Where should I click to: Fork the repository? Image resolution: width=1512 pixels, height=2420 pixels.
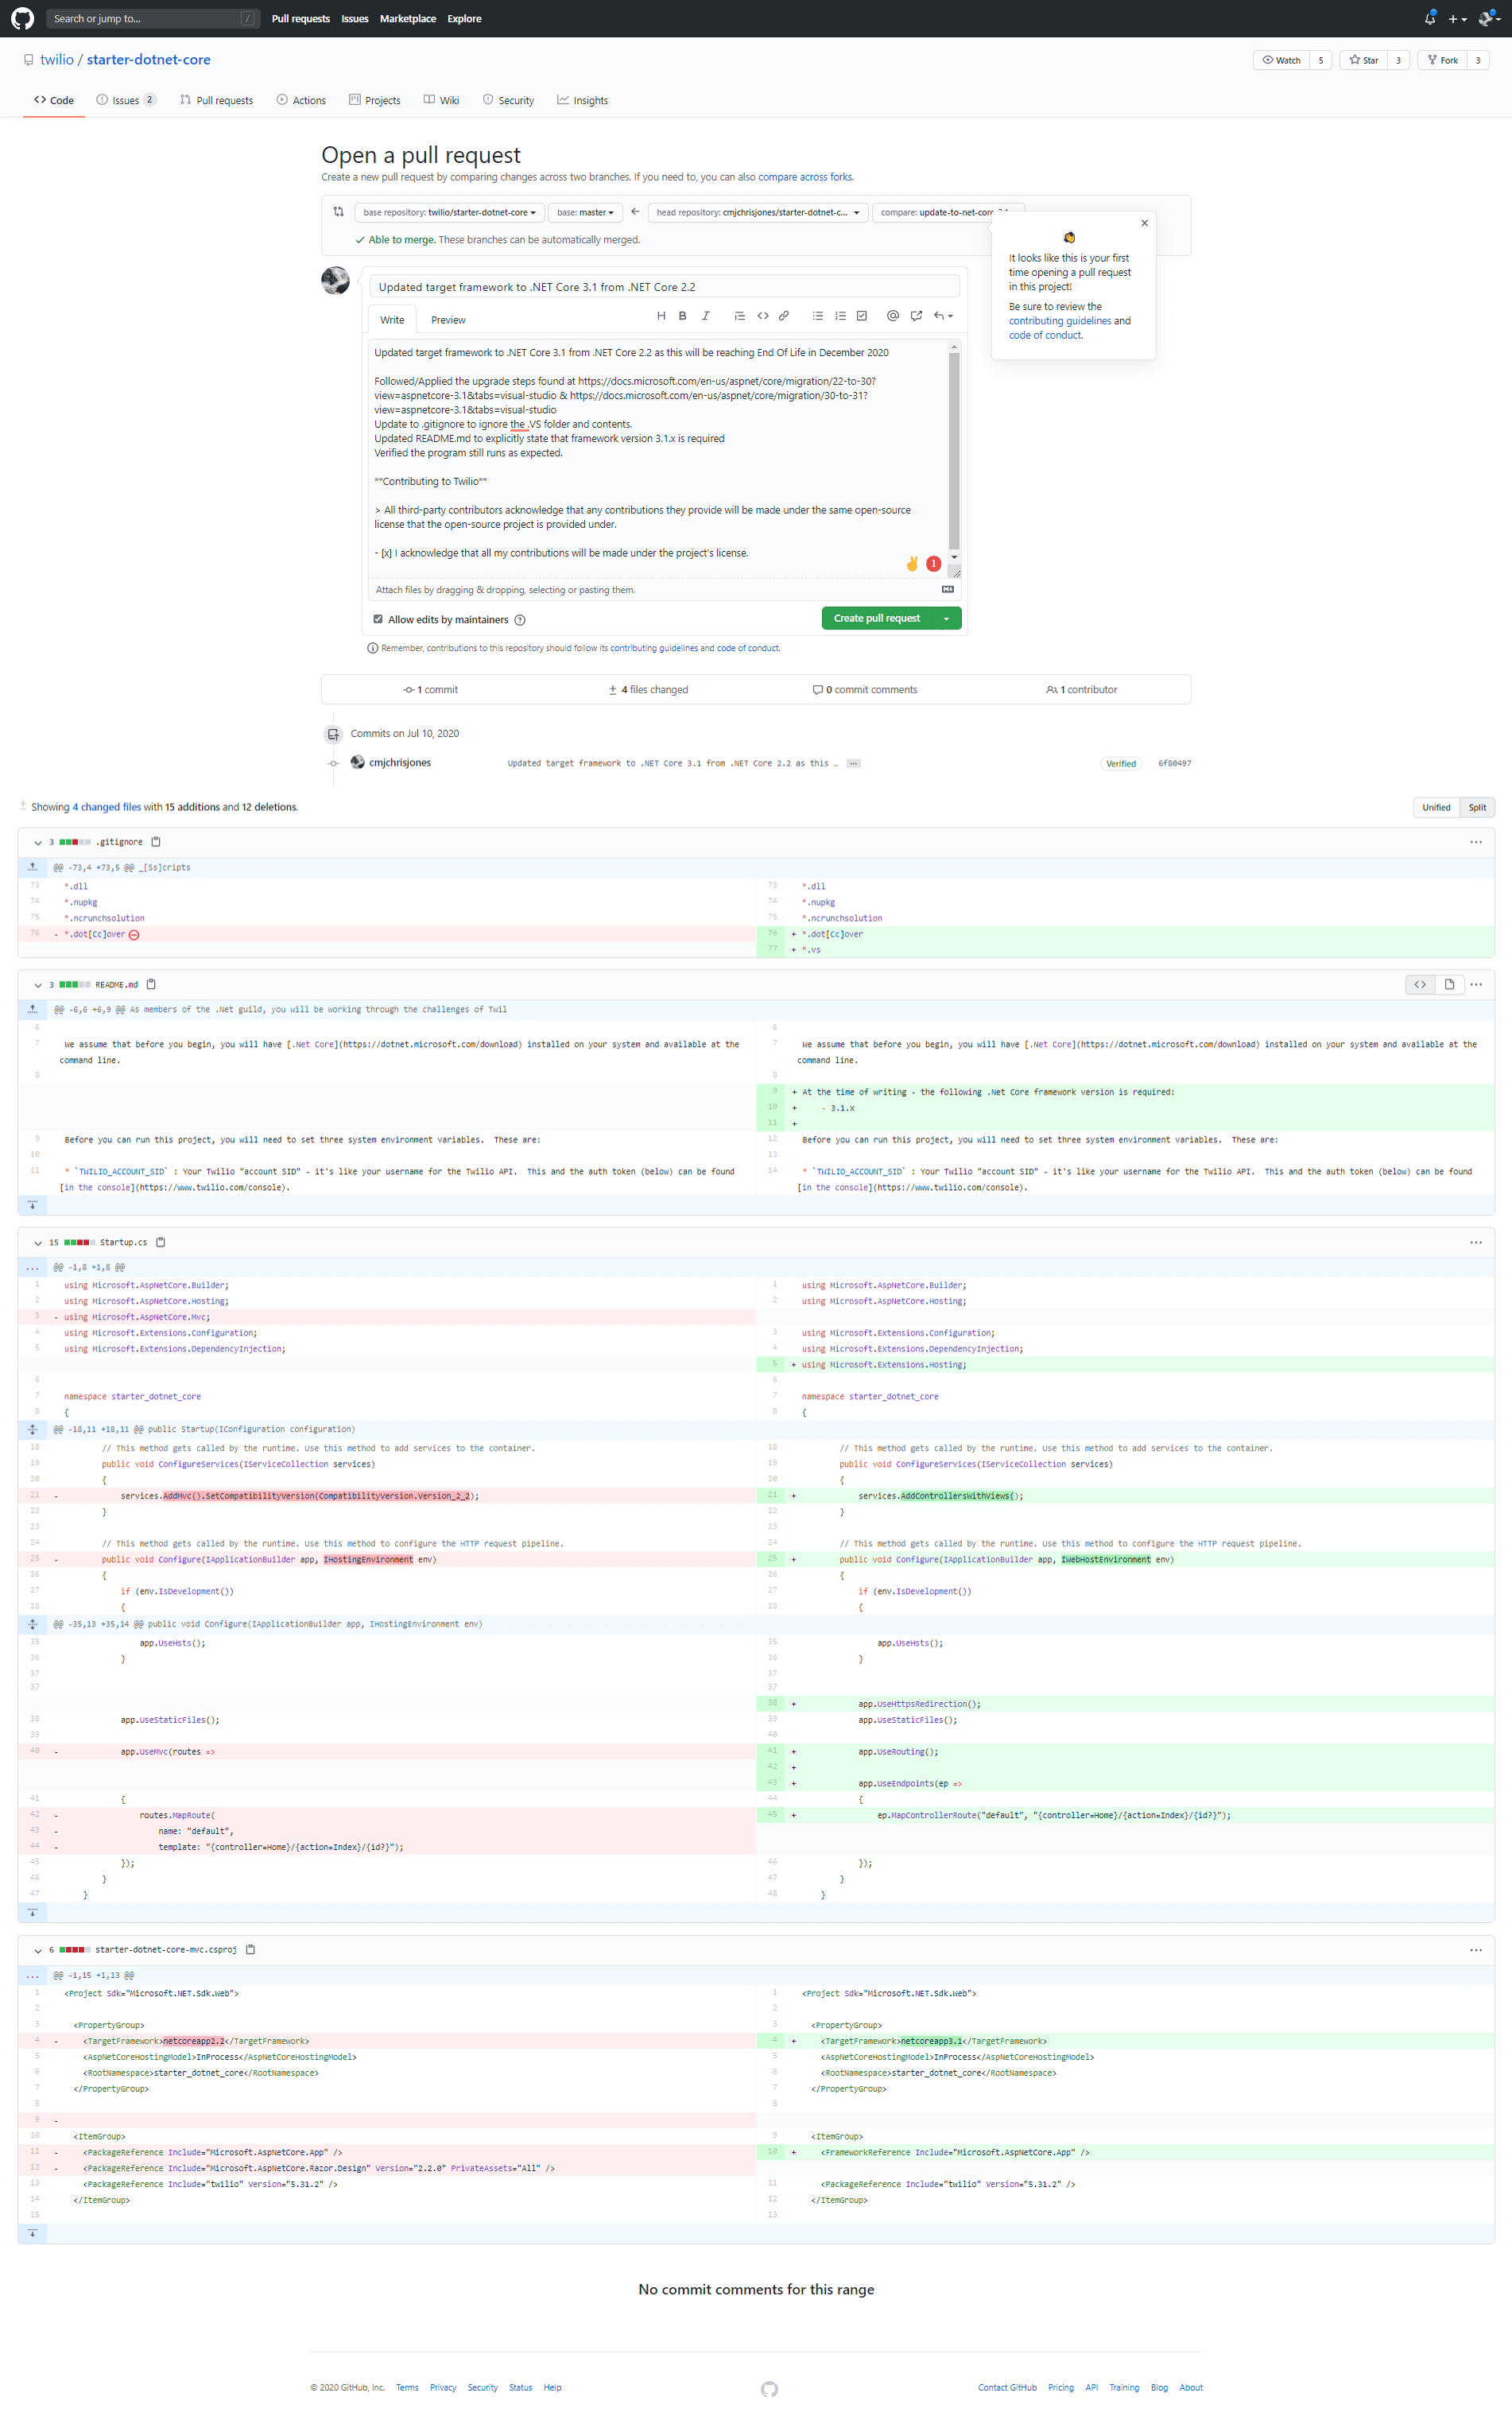(x=1442, y=60)
